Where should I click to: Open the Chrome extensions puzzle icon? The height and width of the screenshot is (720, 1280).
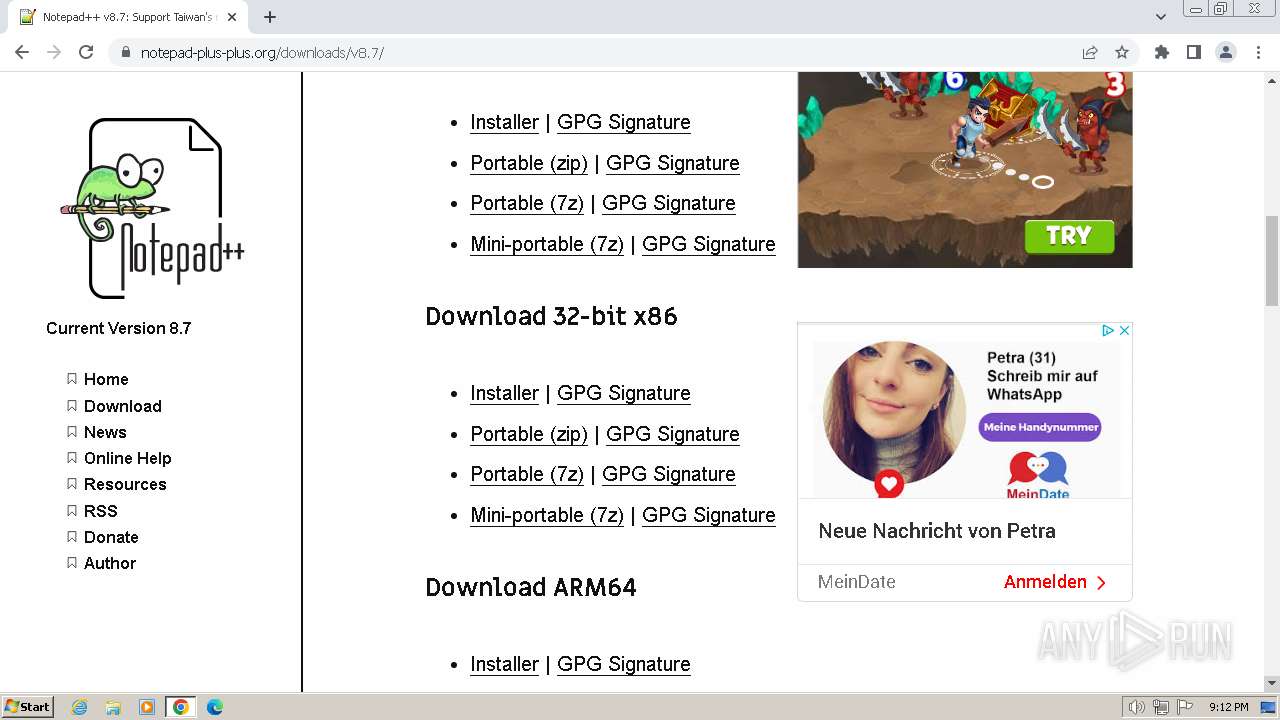tap(1162, 52)
